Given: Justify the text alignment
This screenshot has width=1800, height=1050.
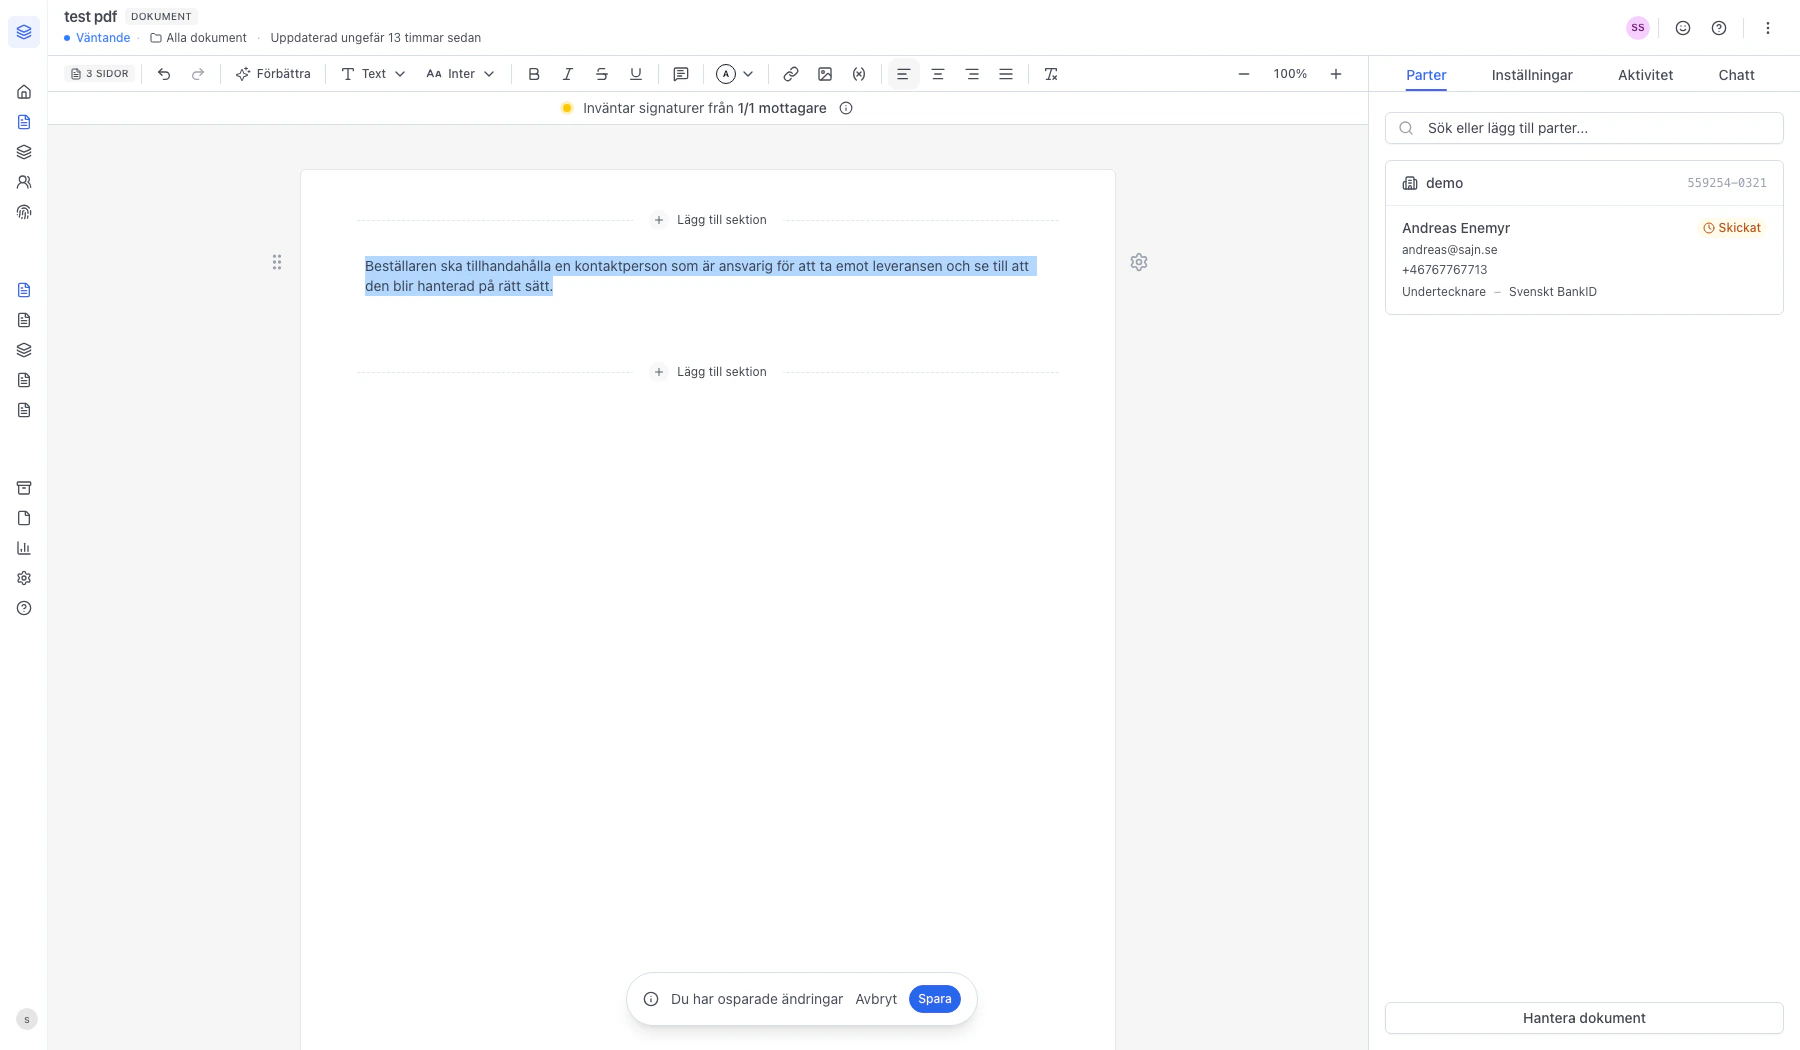Looking at the screenshot, I should 1006,74.
